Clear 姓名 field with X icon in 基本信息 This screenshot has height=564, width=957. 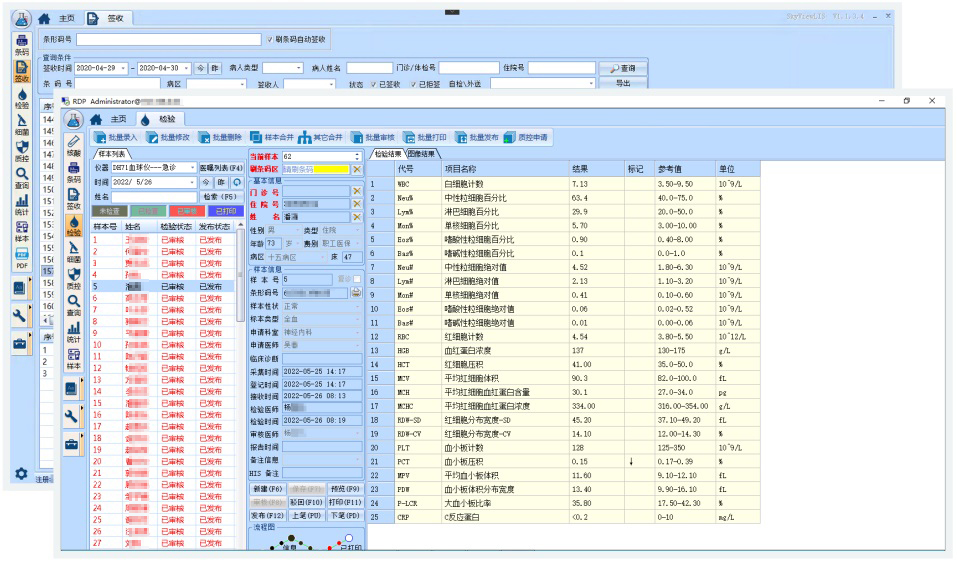[x=357, y=217]
